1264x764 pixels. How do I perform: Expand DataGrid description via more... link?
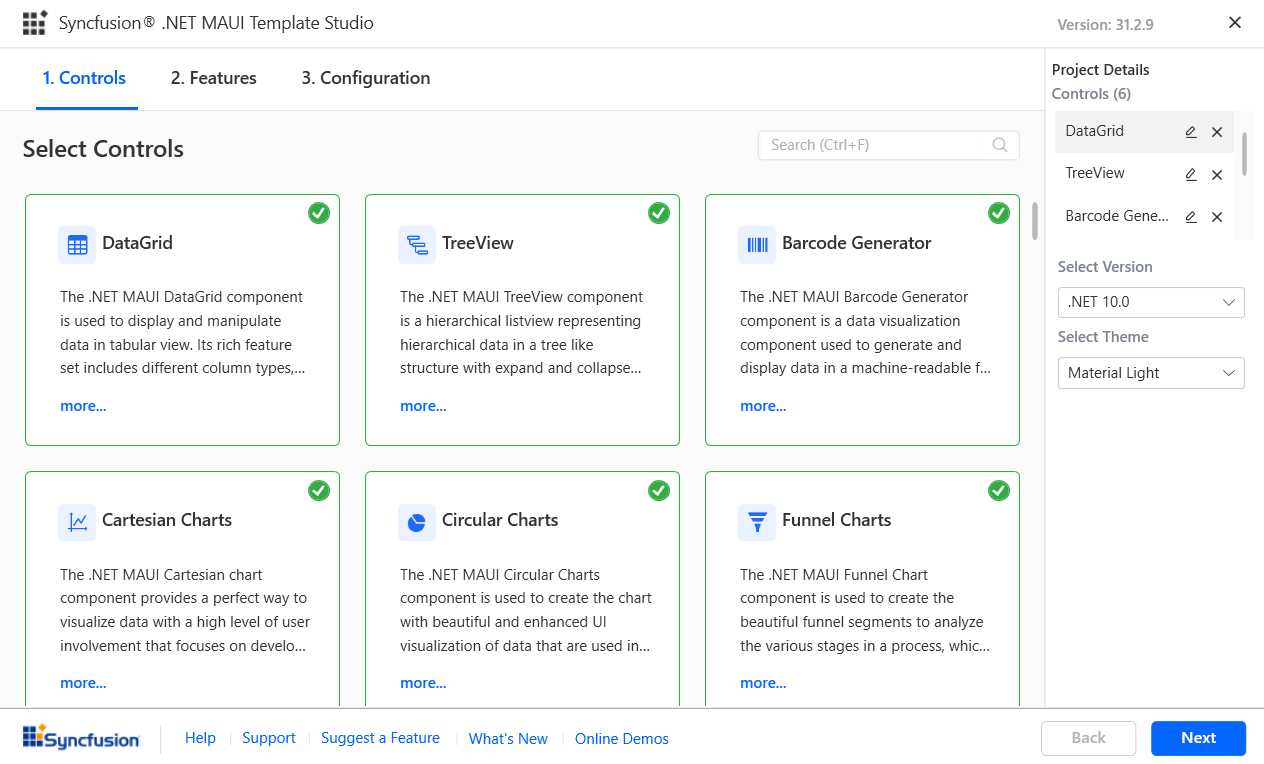(83, 406)
